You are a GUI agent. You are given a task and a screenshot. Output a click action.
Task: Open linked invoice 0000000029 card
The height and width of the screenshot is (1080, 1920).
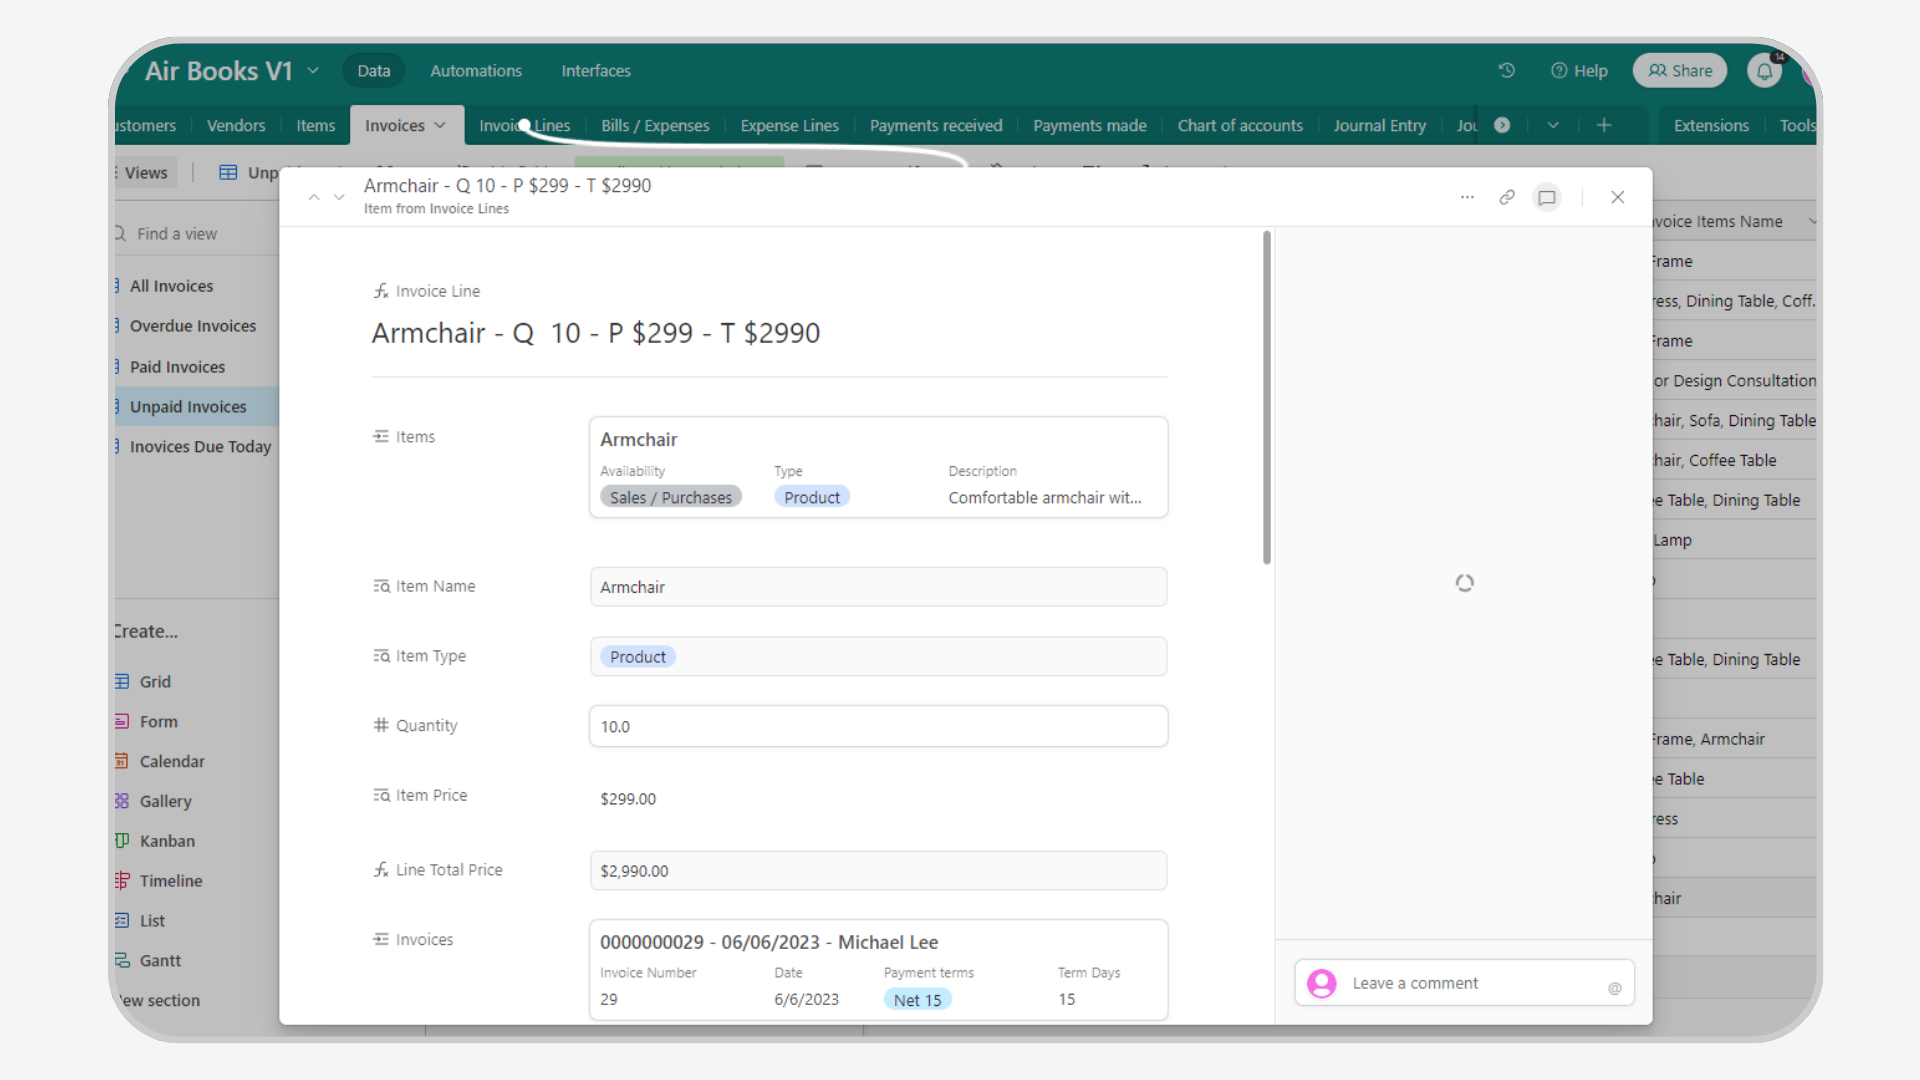click(x=878, y=970)
